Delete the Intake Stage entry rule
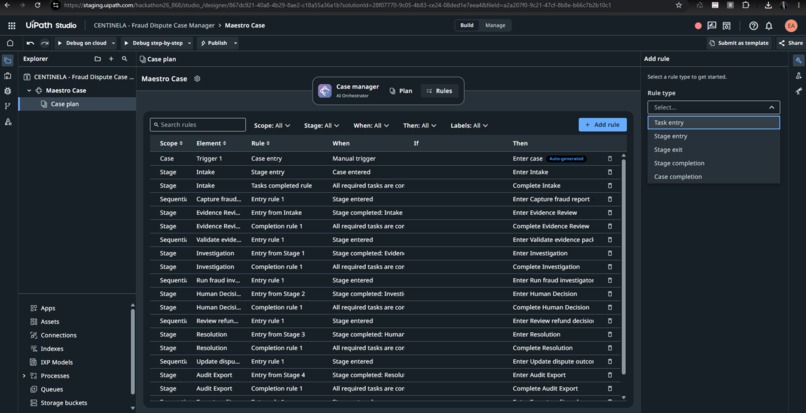The image size is (806, 413). pos(610,172)
